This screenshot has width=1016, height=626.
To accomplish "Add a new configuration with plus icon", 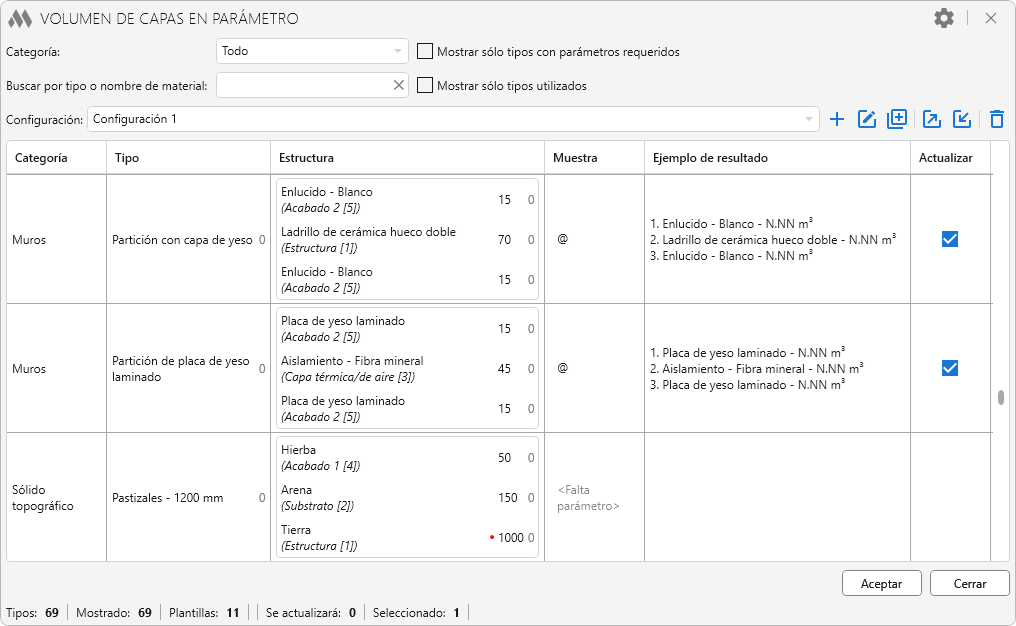I will [837, 120].
